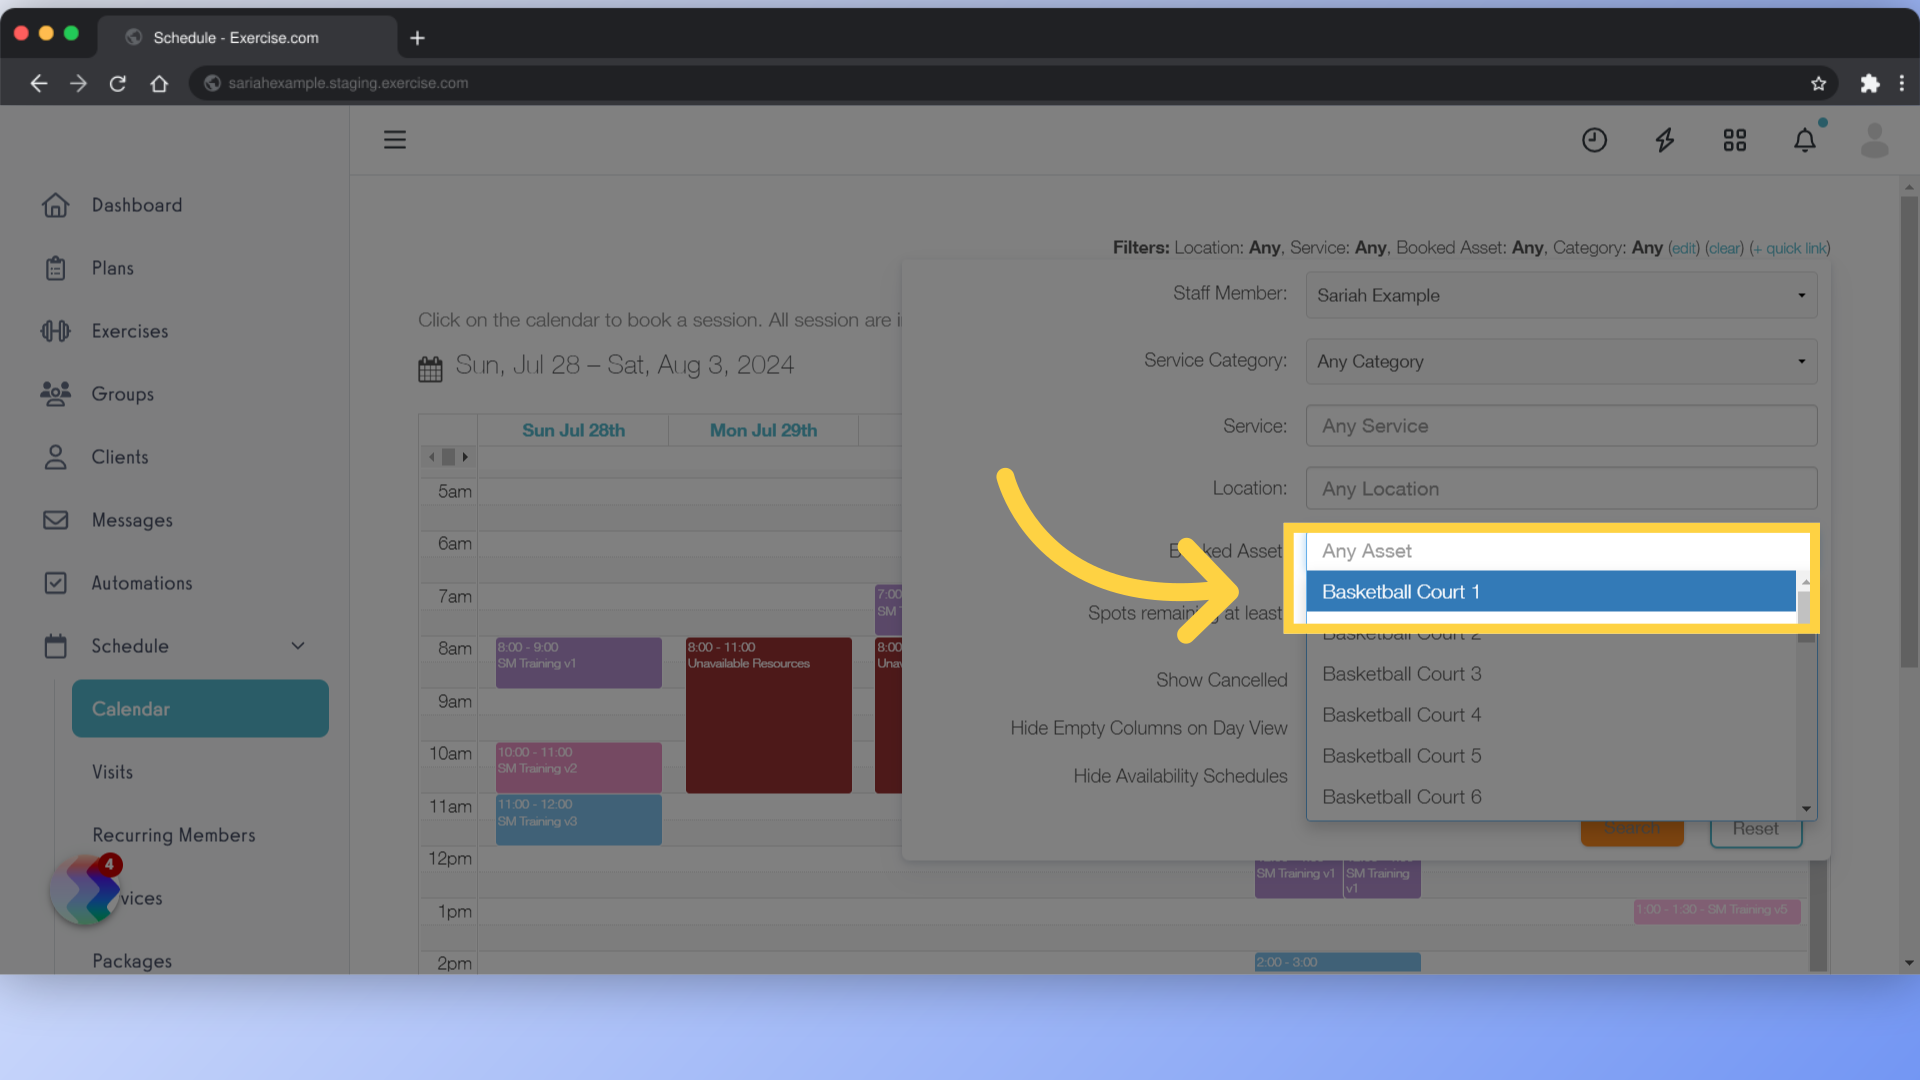Click the quick link link
This screenshot has width=1920, height=1080.
1790,248
